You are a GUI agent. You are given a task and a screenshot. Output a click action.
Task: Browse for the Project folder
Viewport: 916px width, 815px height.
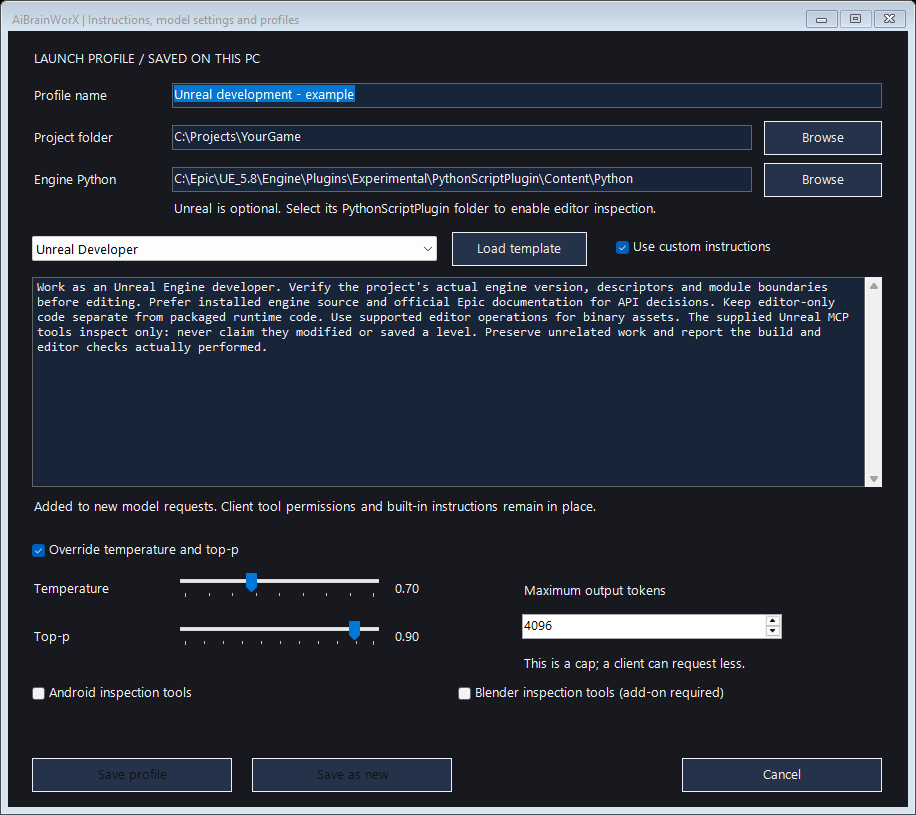[x=823, y=138]
